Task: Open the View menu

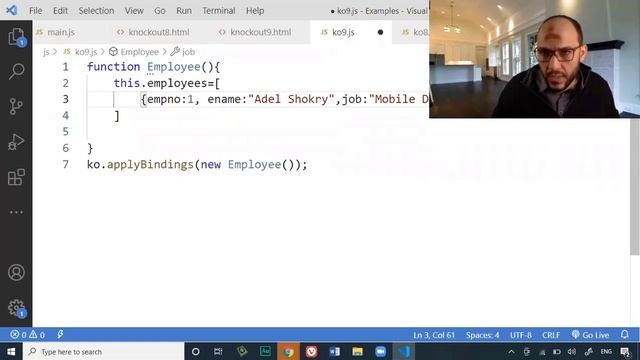Action: pos(134,11)
